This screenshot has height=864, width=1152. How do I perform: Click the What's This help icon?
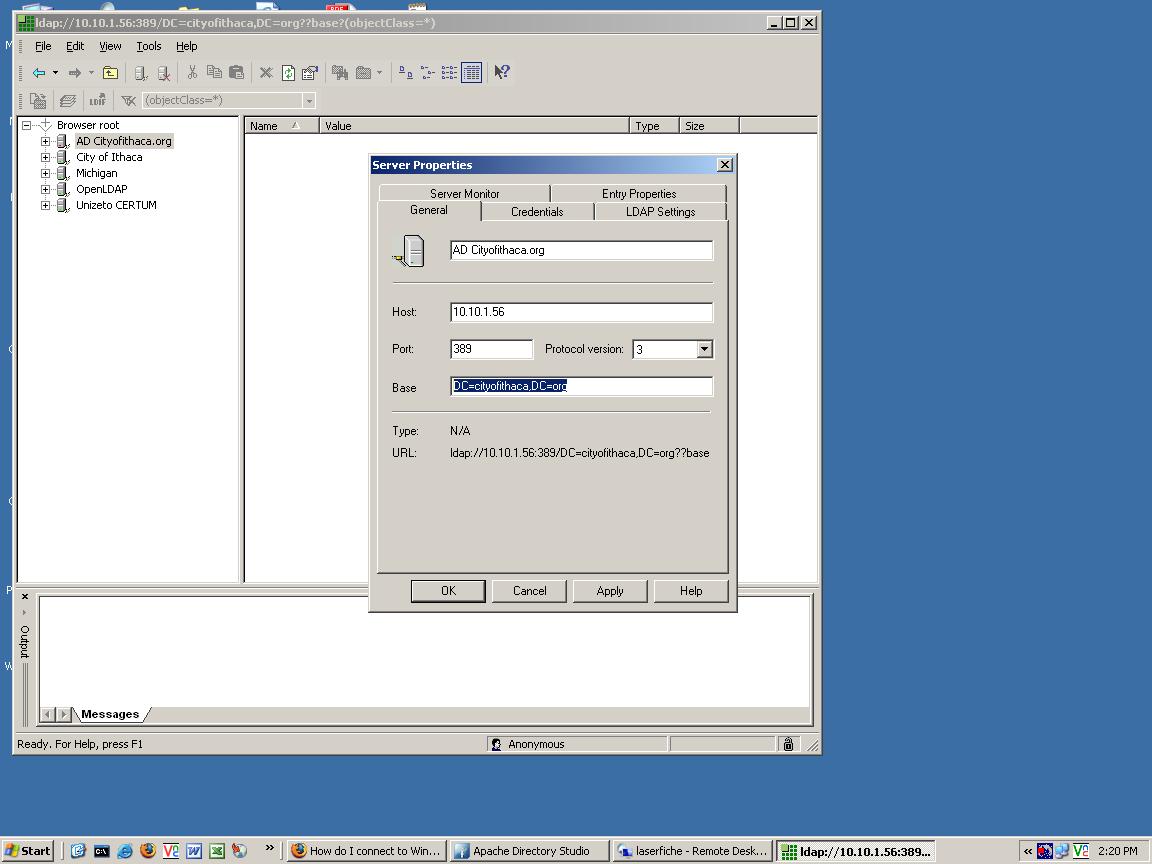point(502,72)
